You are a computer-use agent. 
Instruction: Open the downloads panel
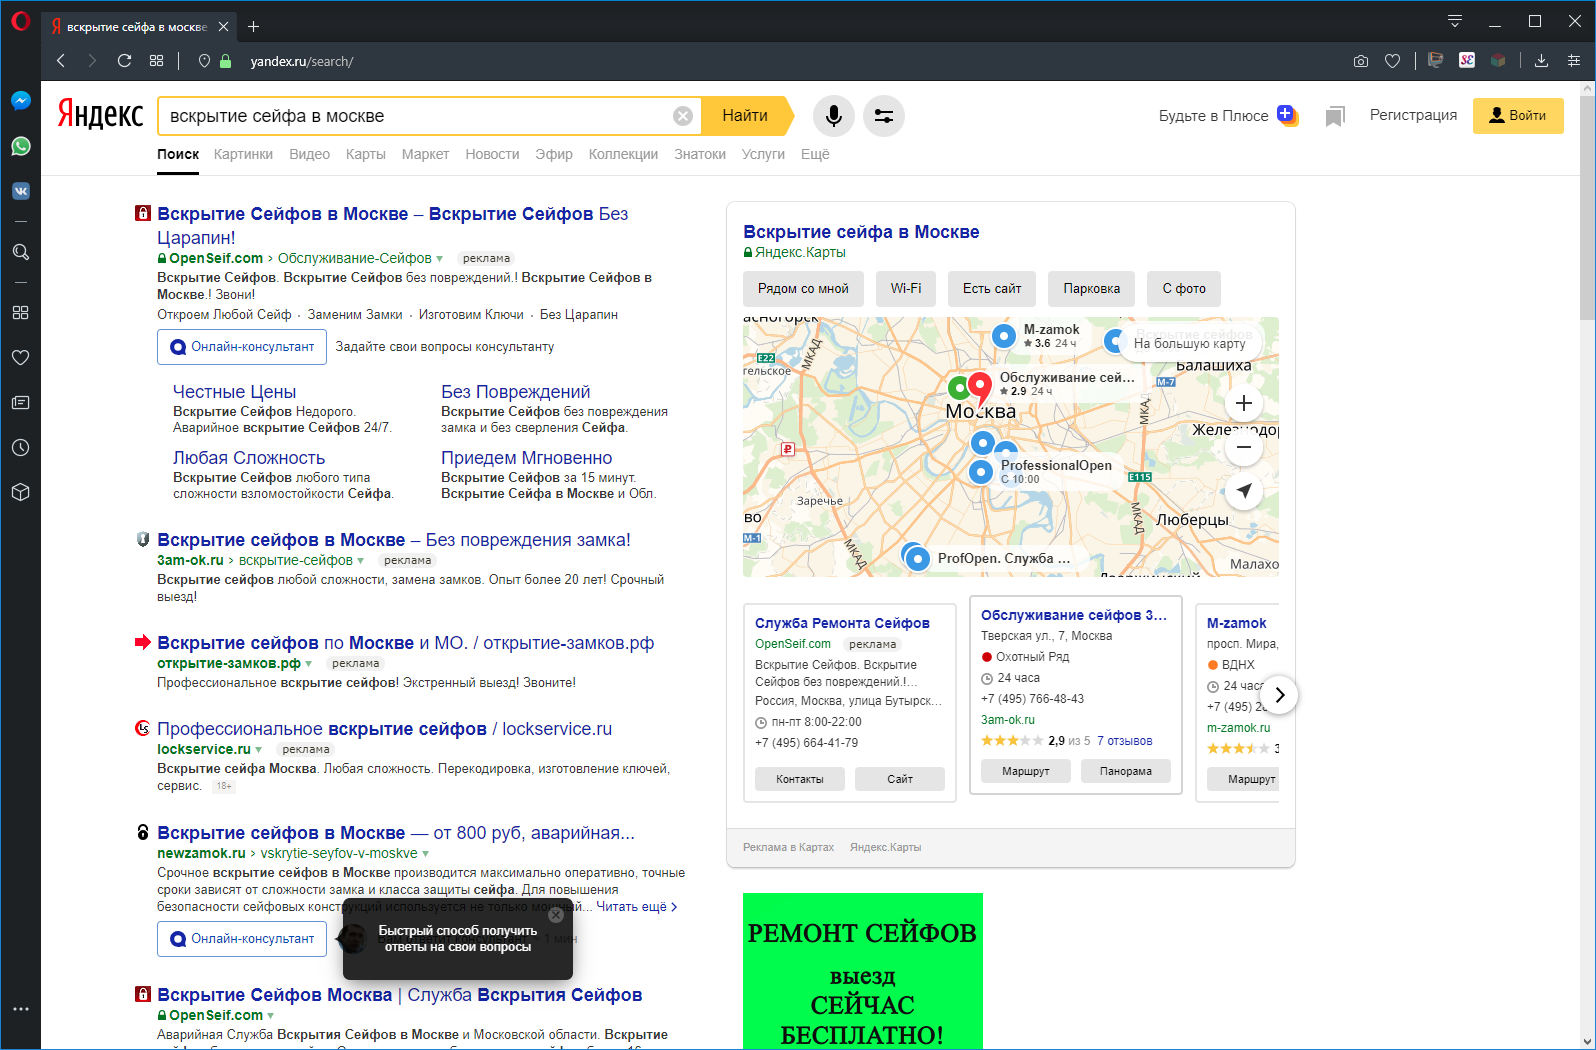(x=1541, y=61)
